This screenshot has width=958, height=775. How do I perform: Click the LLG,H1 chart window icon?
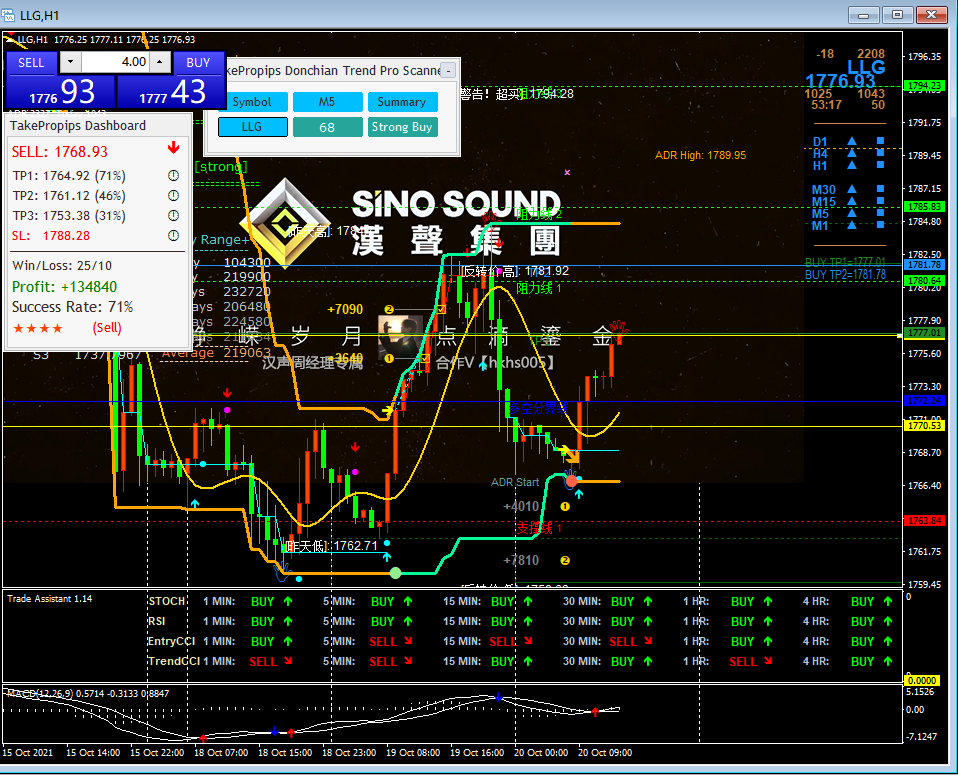coord(9,15)
